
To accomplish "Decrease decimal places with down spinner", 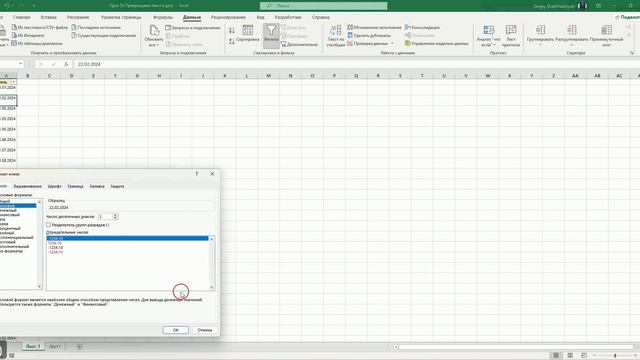I will pyautogui.click(x=116, y=218).
